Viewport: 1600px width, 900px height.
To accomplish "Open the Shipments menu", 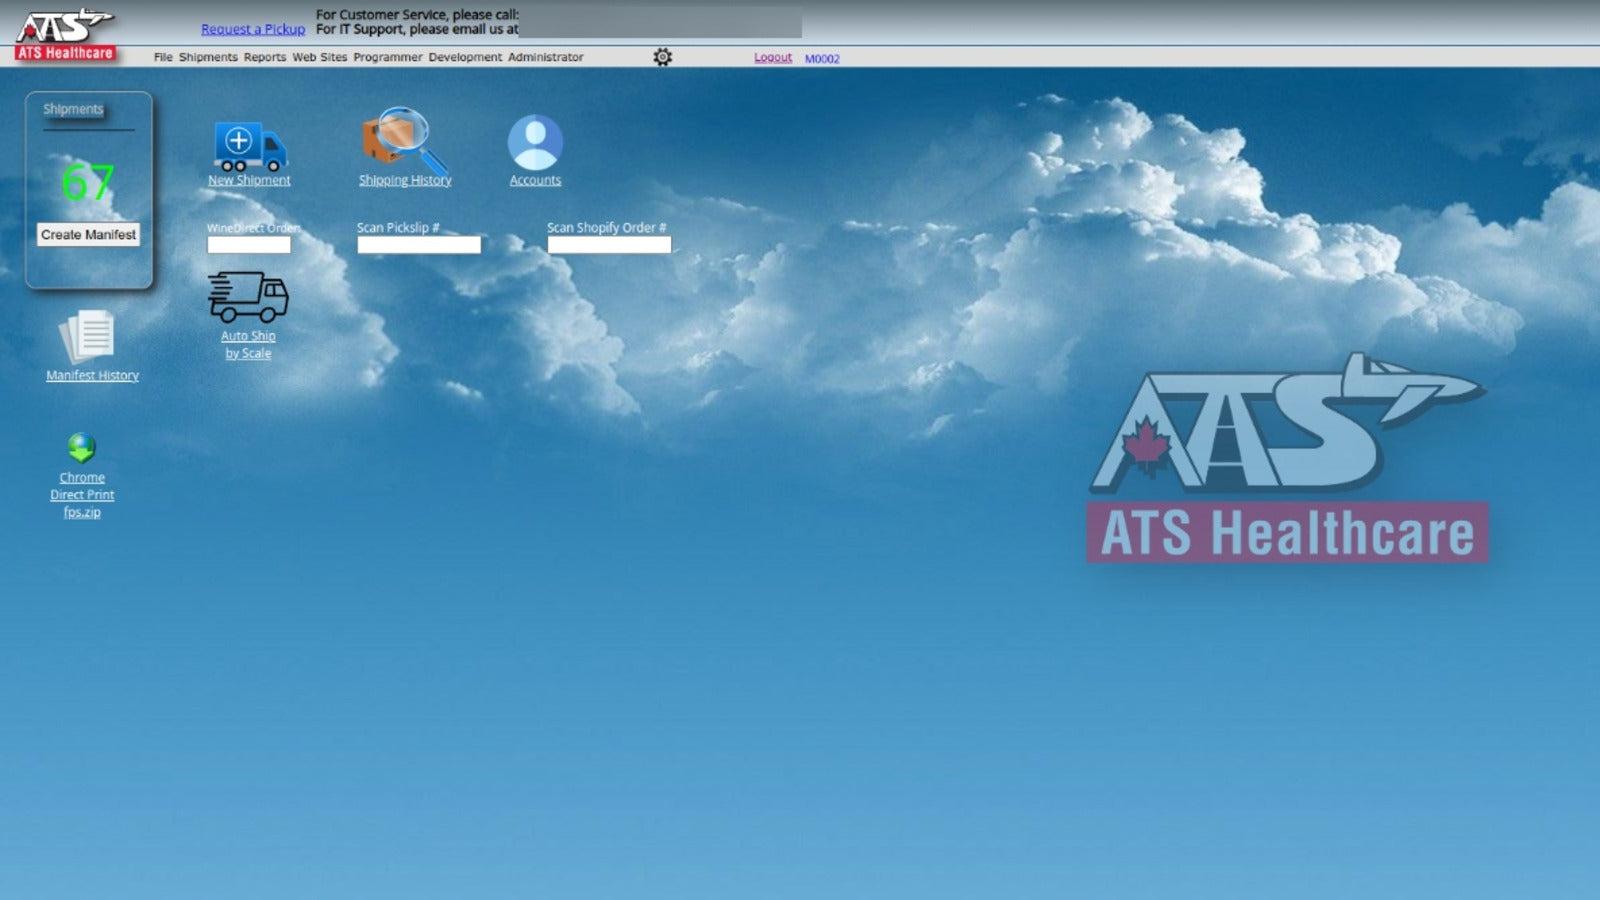I will (x=207, y=58).
